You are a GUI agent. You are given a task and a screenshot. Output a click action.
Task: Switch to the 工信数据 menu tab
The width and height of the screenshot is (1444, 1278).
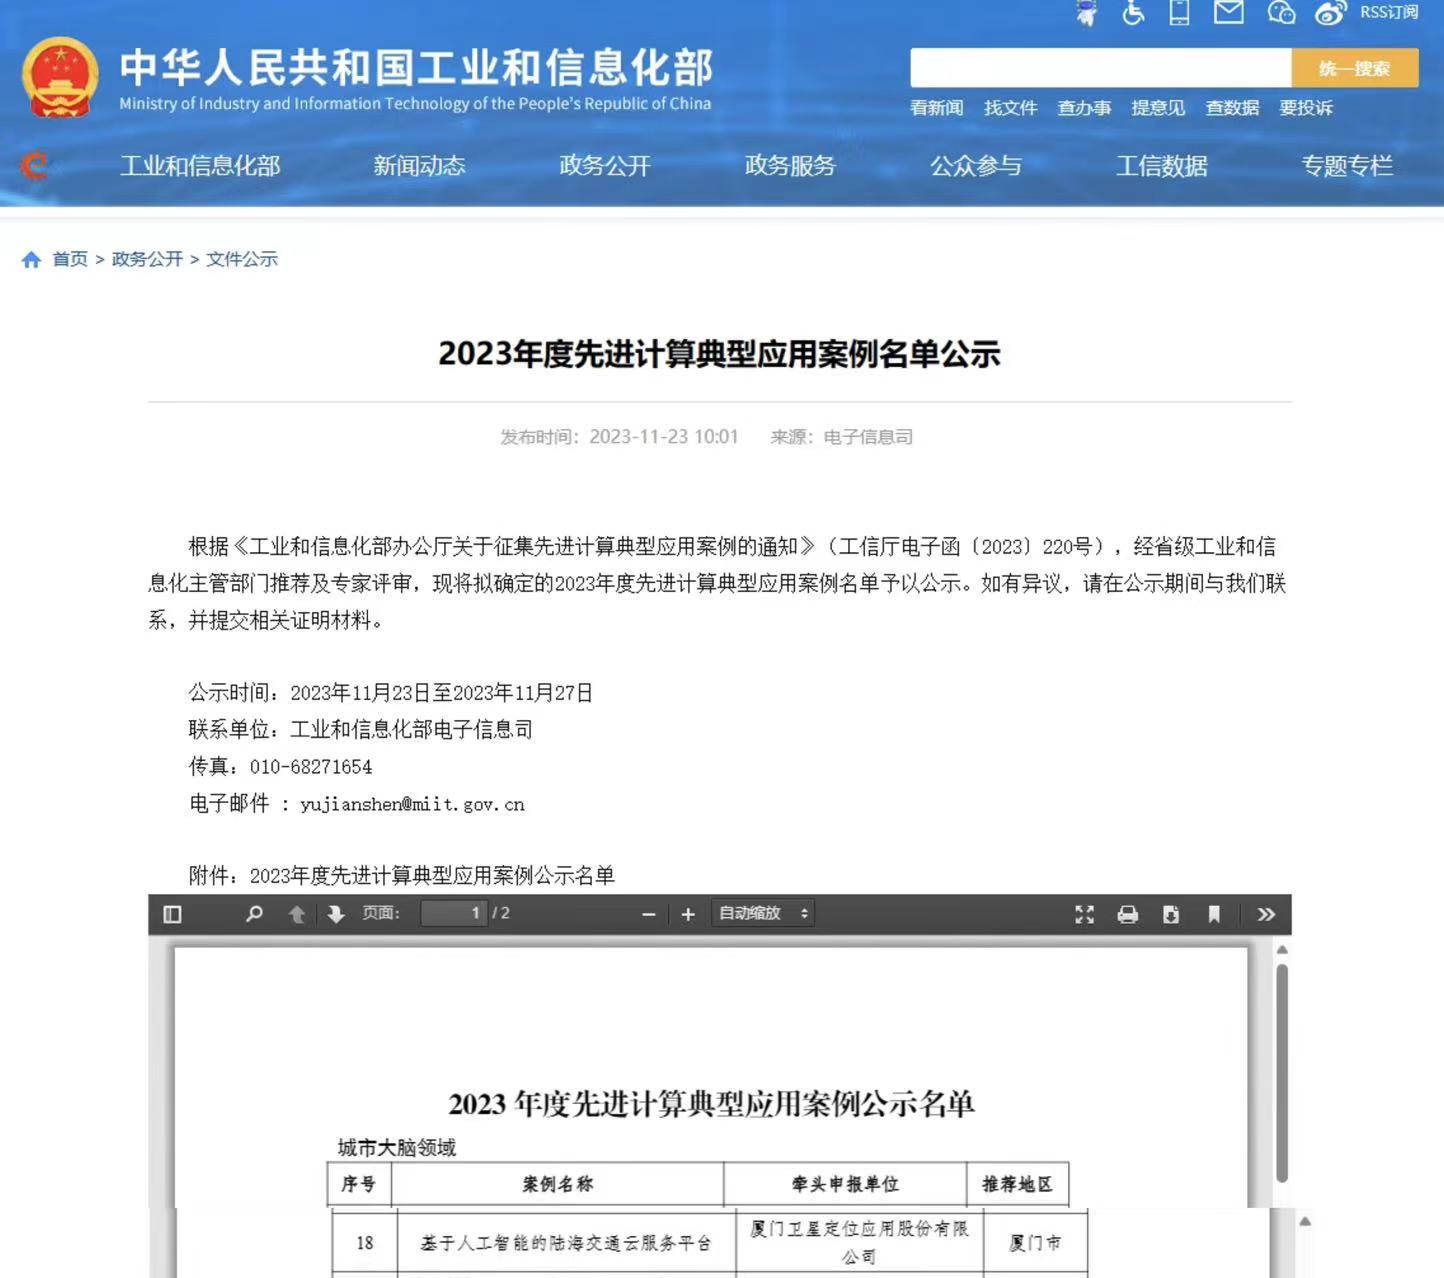[x=1163, y=166]
